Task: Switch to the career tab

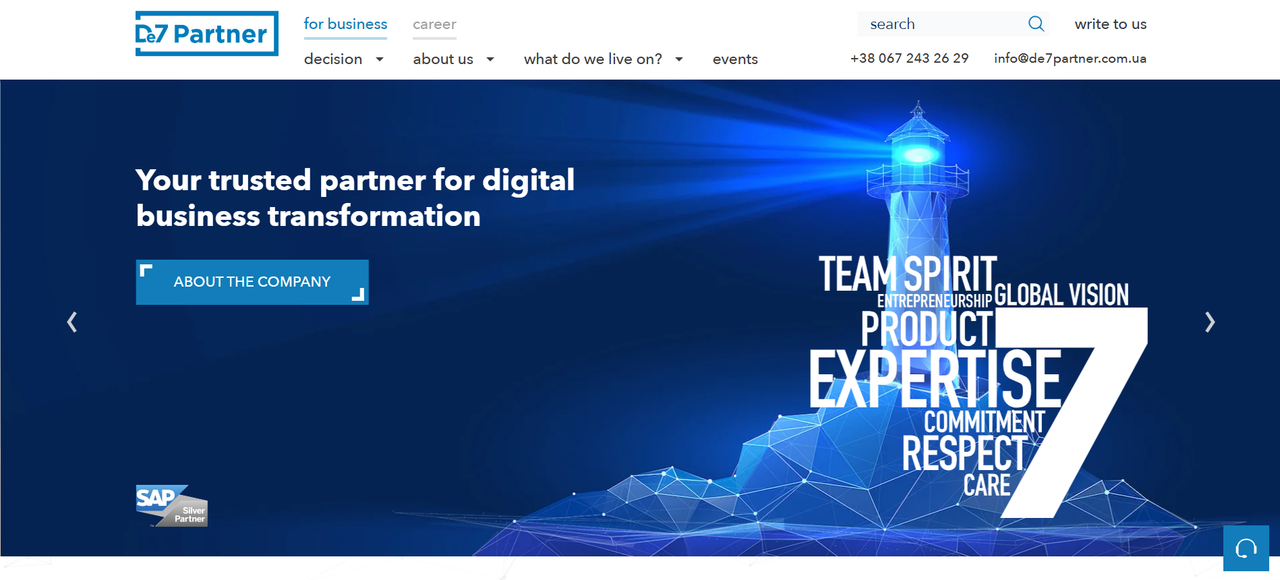Action: click(x=434, y=24)
